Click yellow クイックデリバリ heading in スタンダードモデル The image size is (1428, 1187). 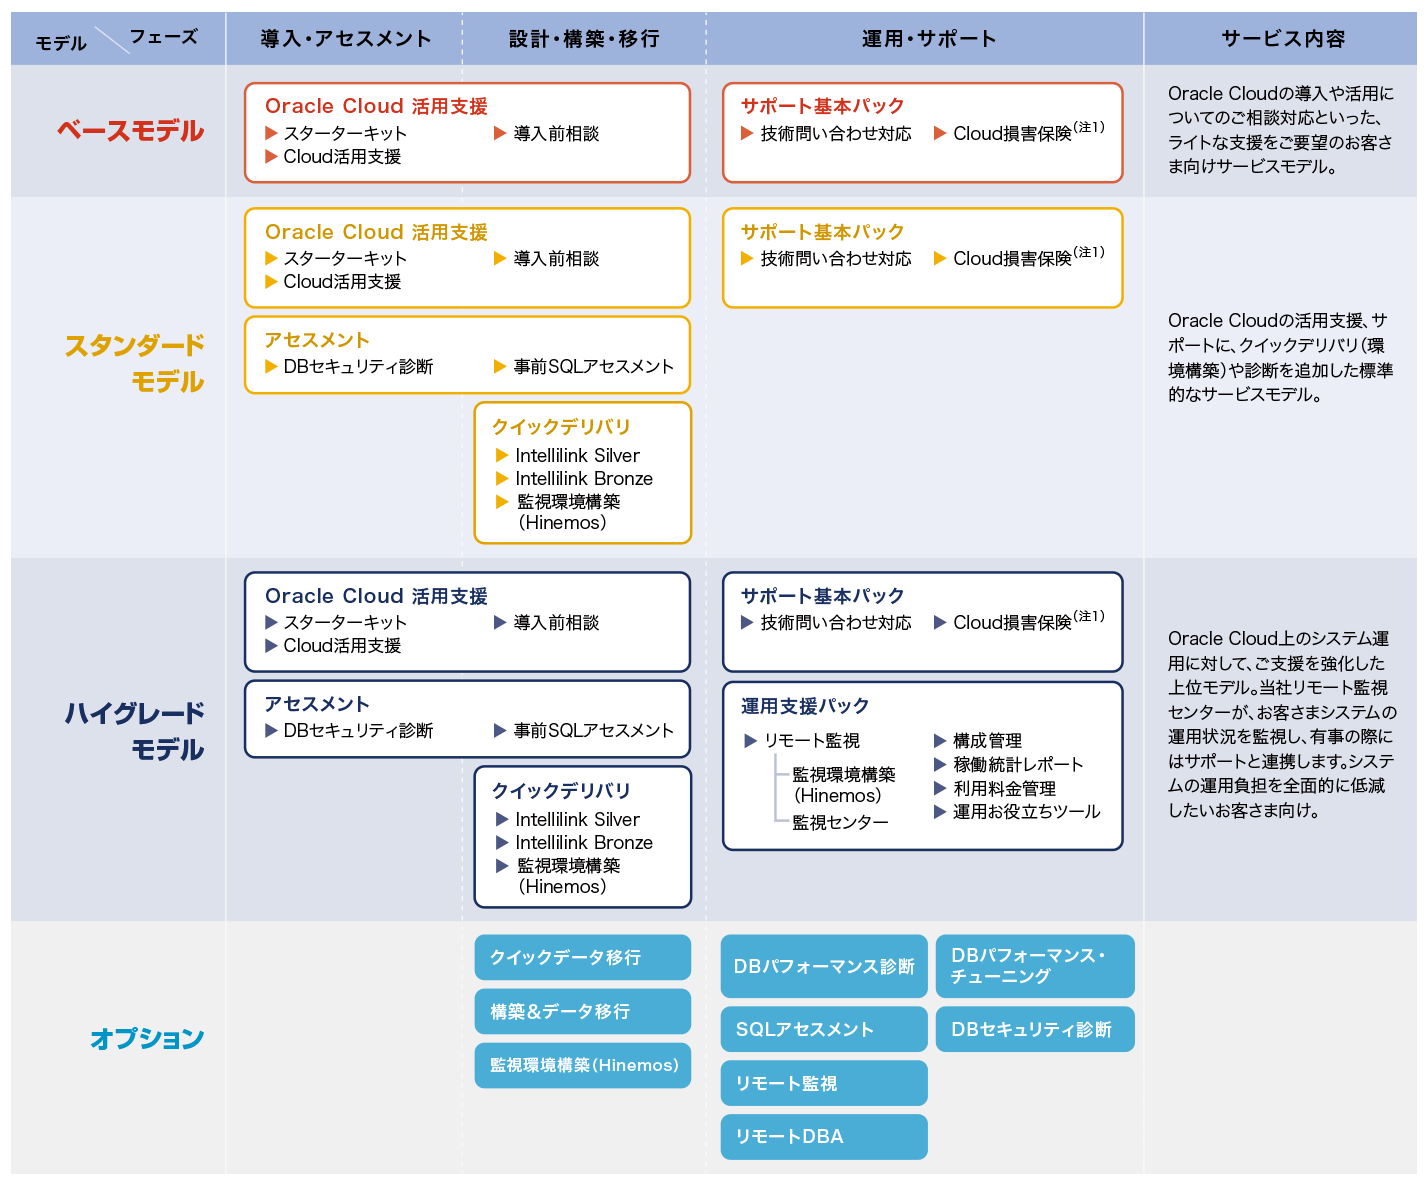[561, 427]
